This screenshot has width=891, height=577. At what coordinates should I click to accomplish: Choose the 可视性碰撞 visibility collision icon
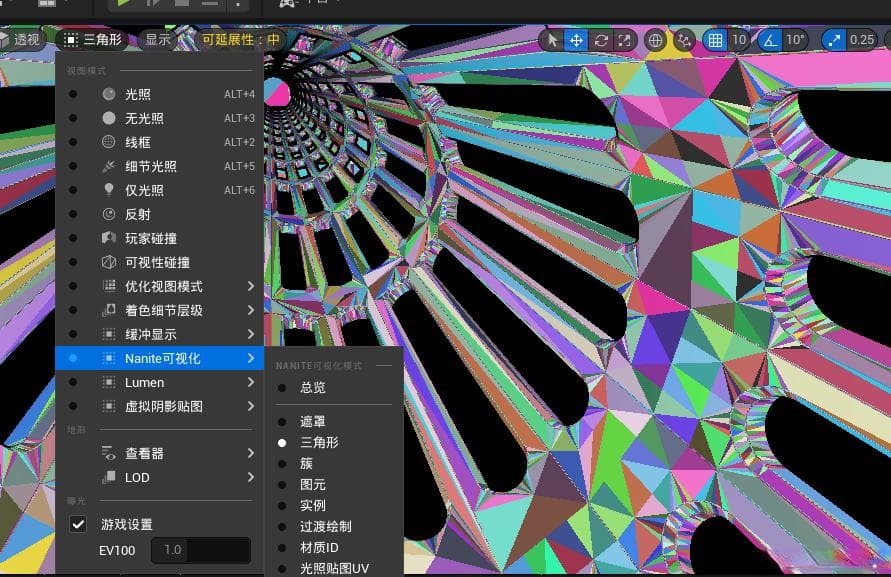(x=109, y=262)
